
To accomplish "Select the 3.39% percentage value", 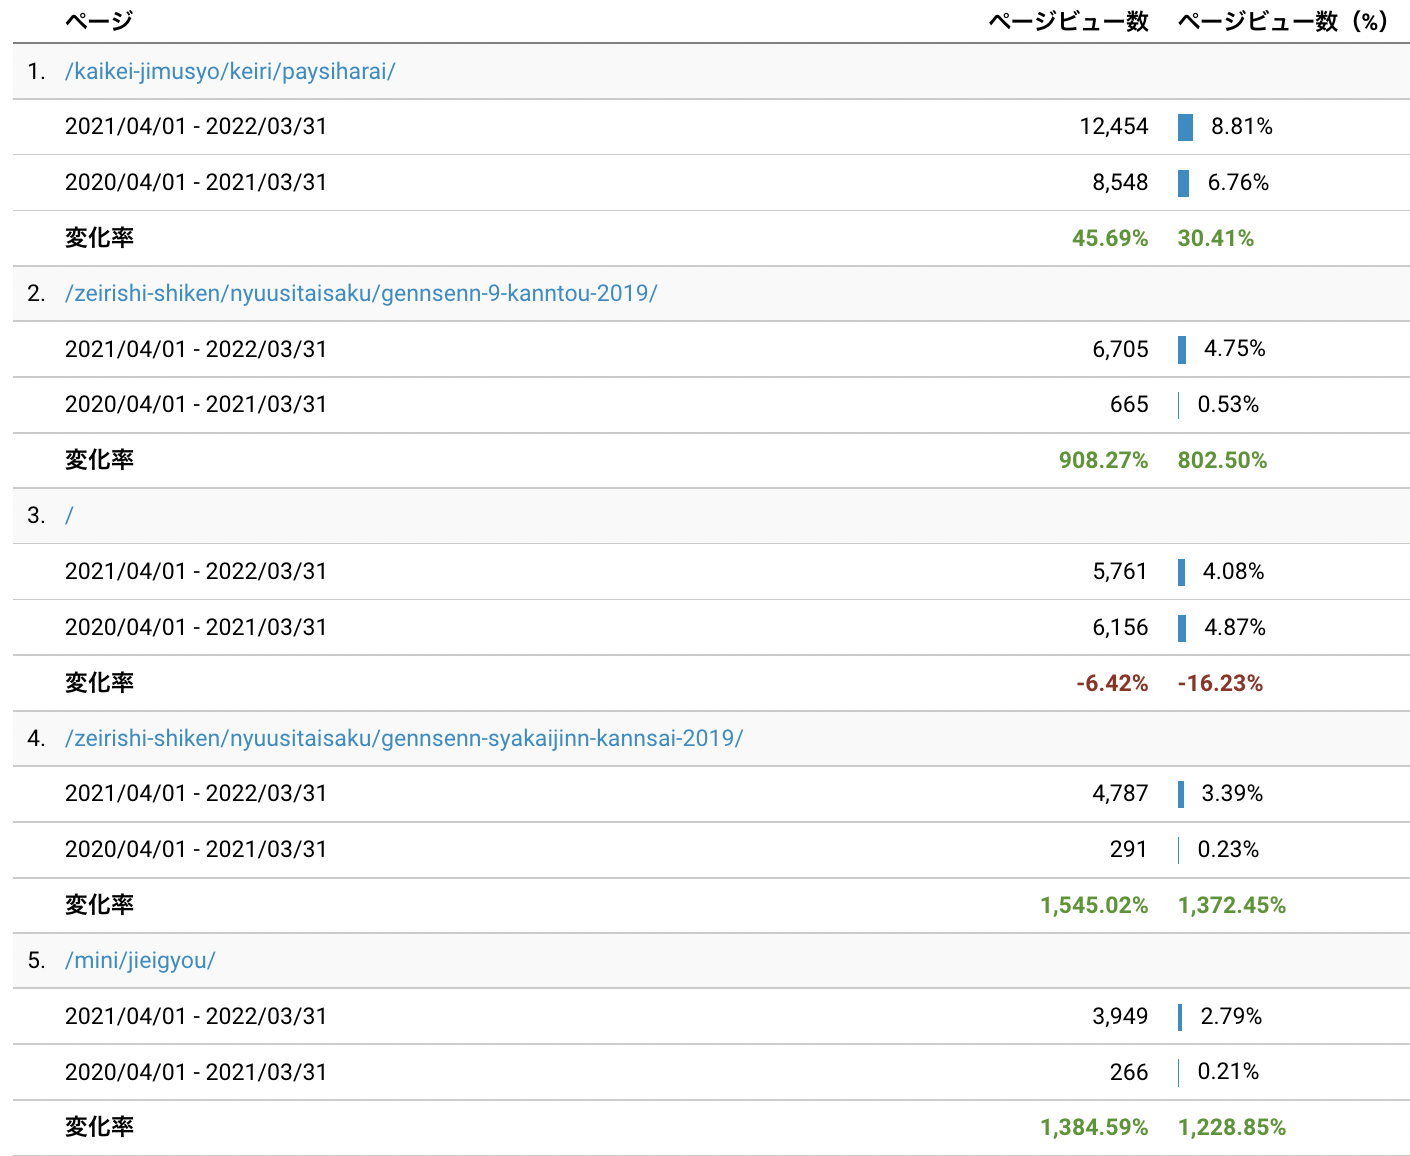I will coord(1232,794).
